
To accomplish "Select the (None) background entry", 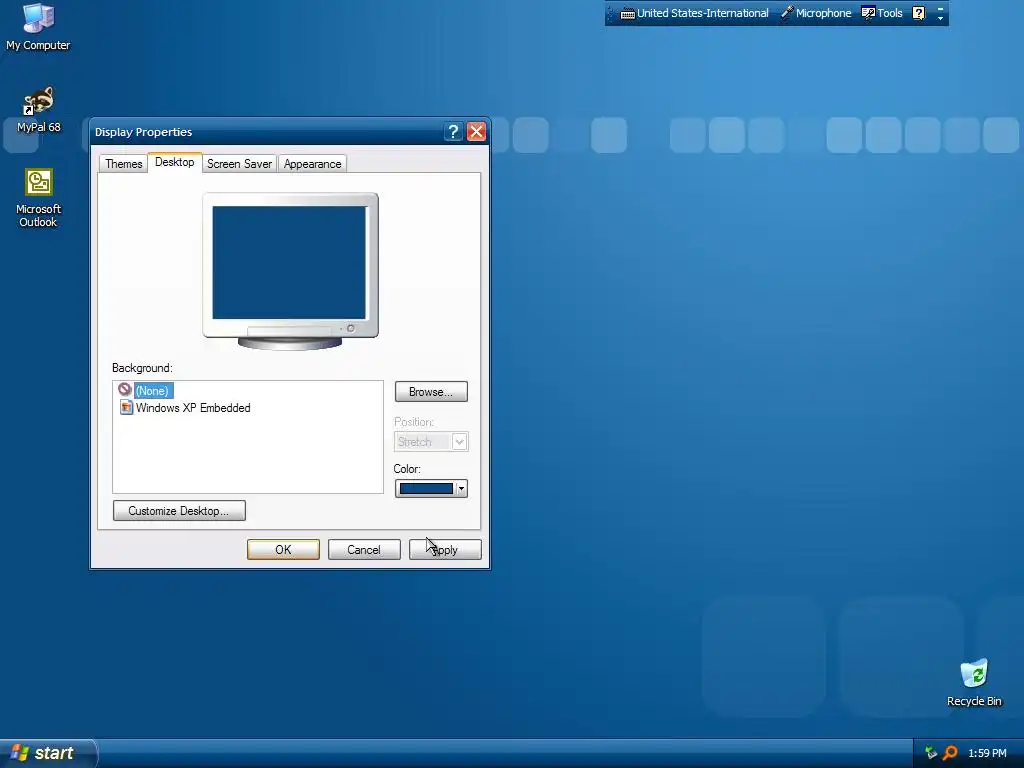I will point(153,391).
